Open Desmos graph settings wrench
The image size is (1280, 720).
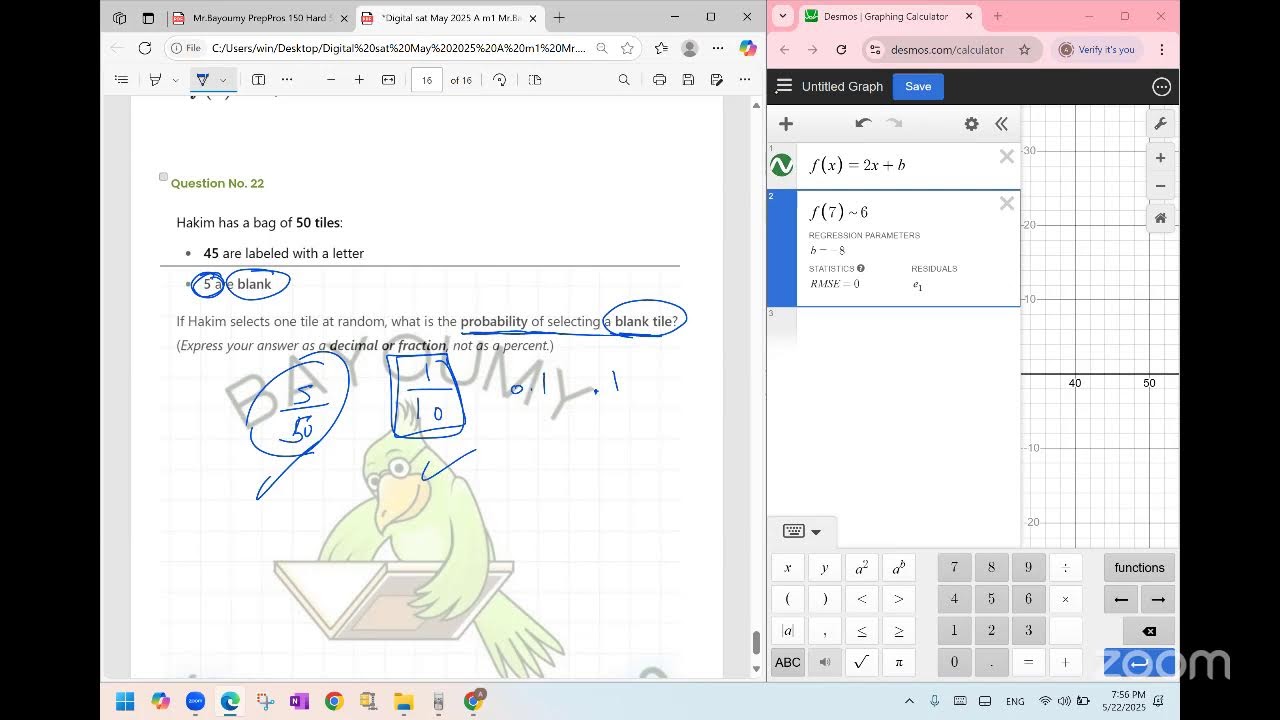1160,123
